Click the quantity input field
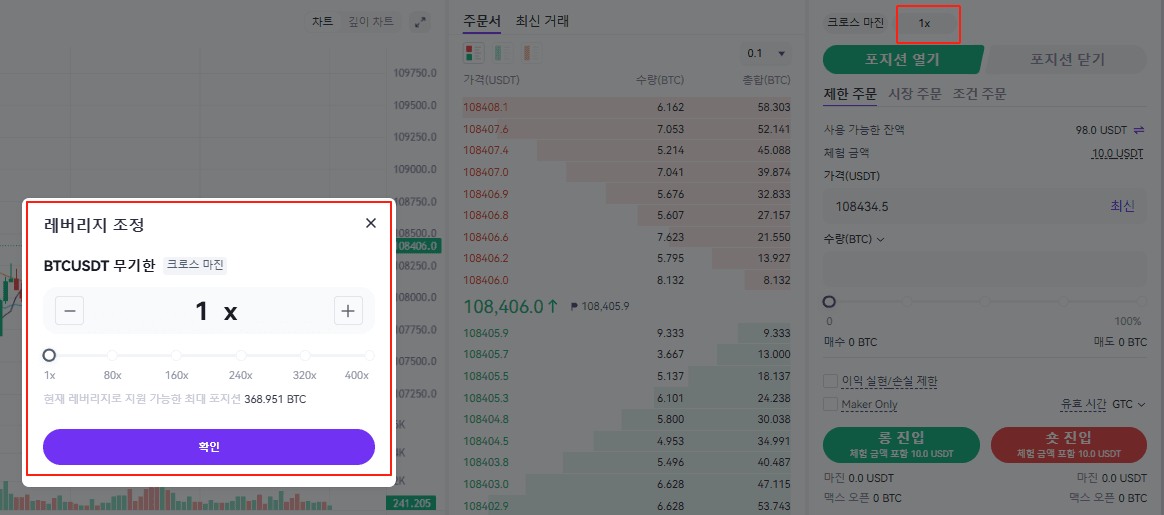Viewport: 1164px width, 515px height. pyautogui.click(x=984, y=269)
